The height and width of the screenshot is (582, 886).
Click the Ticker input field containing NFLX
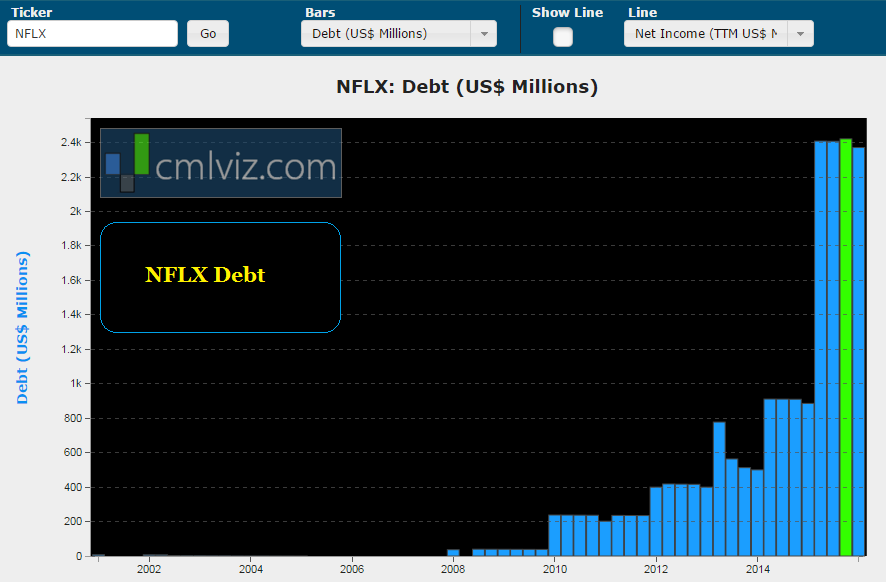coord(93,34)
